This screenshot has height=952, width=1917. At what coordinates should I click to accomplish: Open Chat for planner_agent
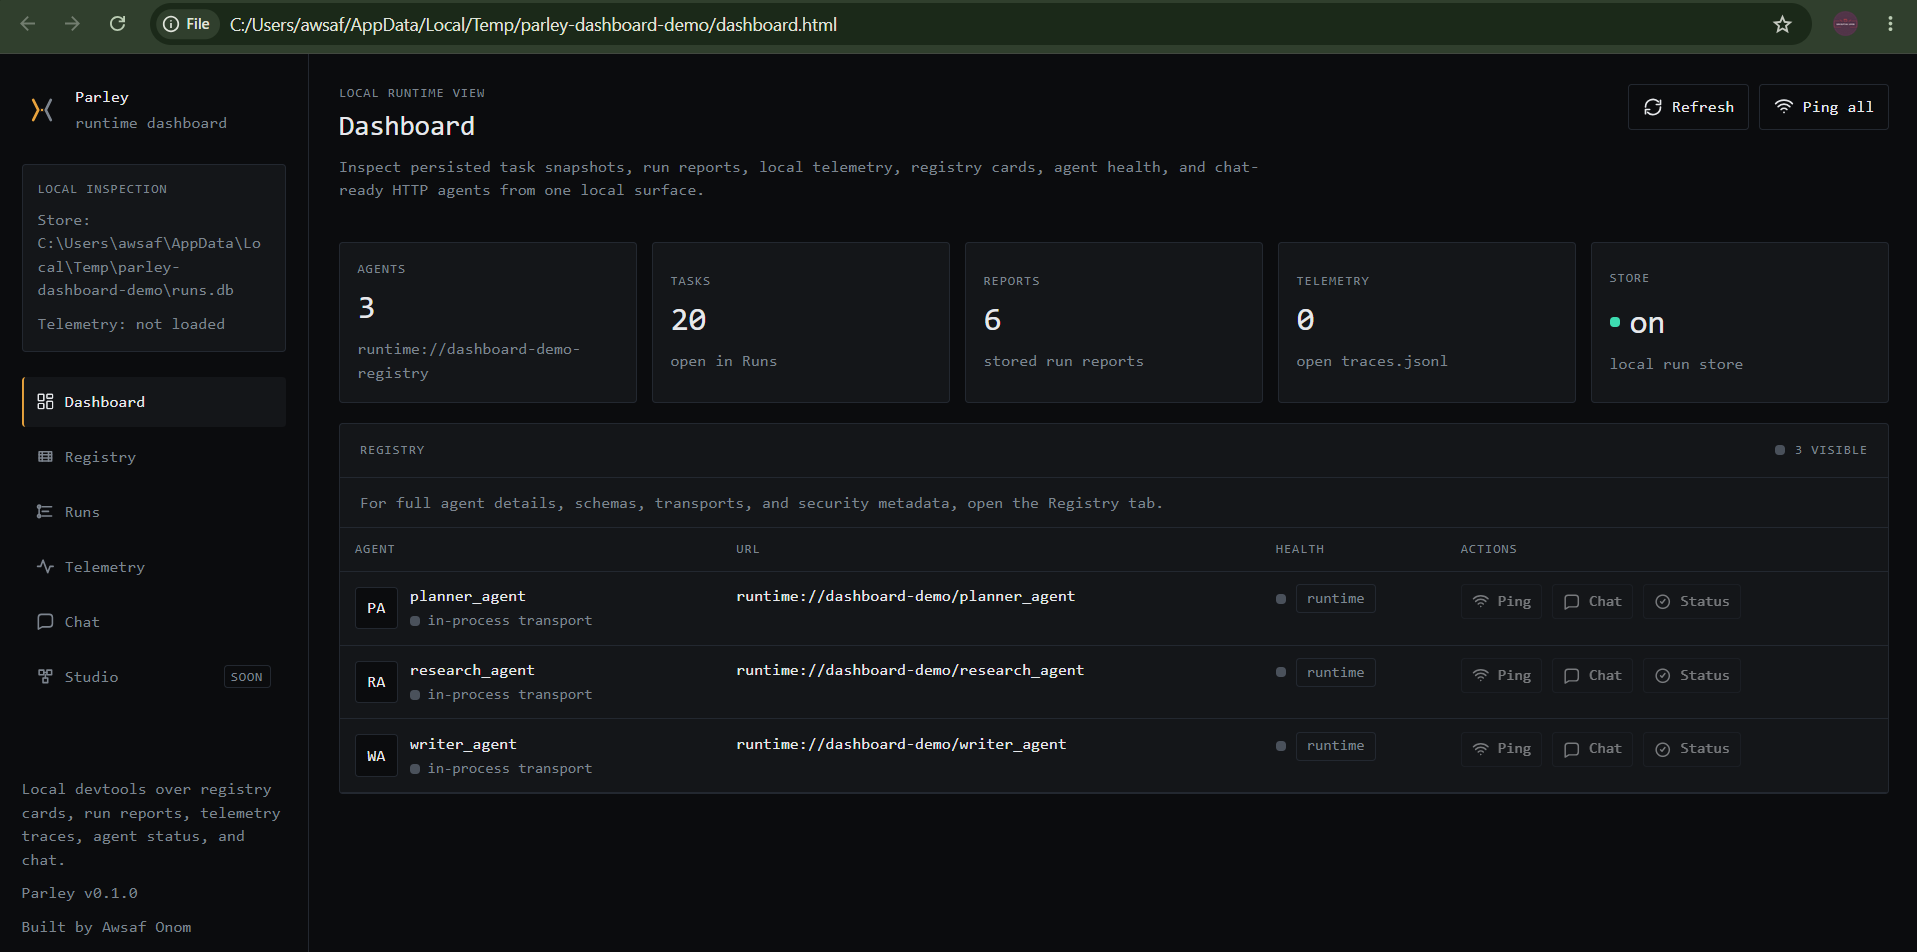[x=1592, y=601]
